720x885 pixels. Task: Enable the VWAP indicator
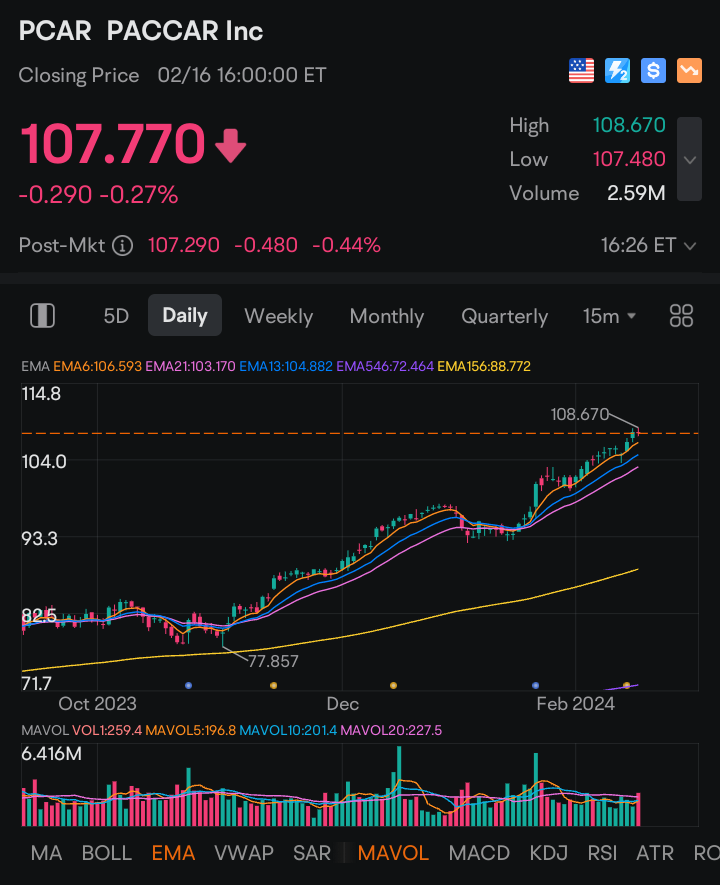click(x=244, y=853)
